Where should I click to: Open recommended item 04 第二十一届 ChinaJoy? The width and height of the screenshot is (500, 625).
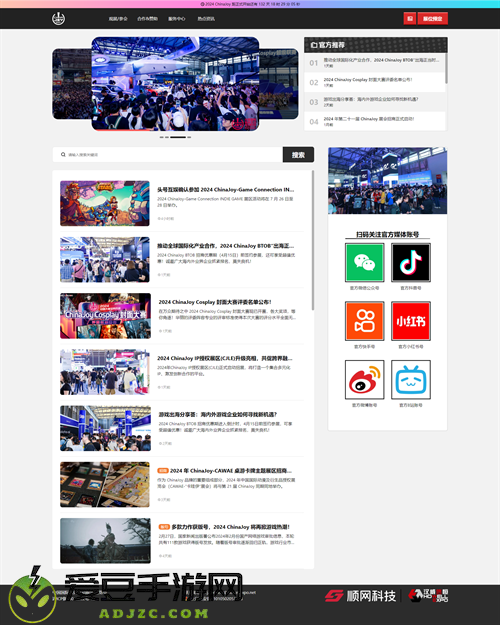tap(374, 121)
